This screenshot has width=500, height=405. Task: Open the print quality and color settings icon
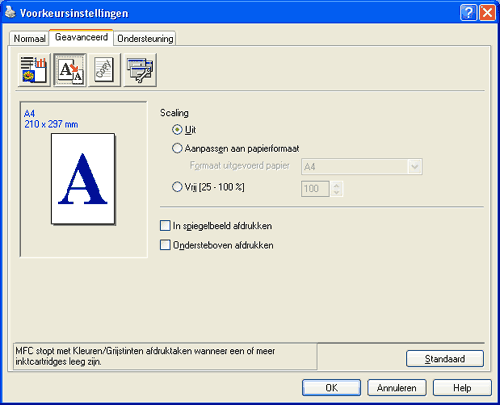tap(34, 70)
